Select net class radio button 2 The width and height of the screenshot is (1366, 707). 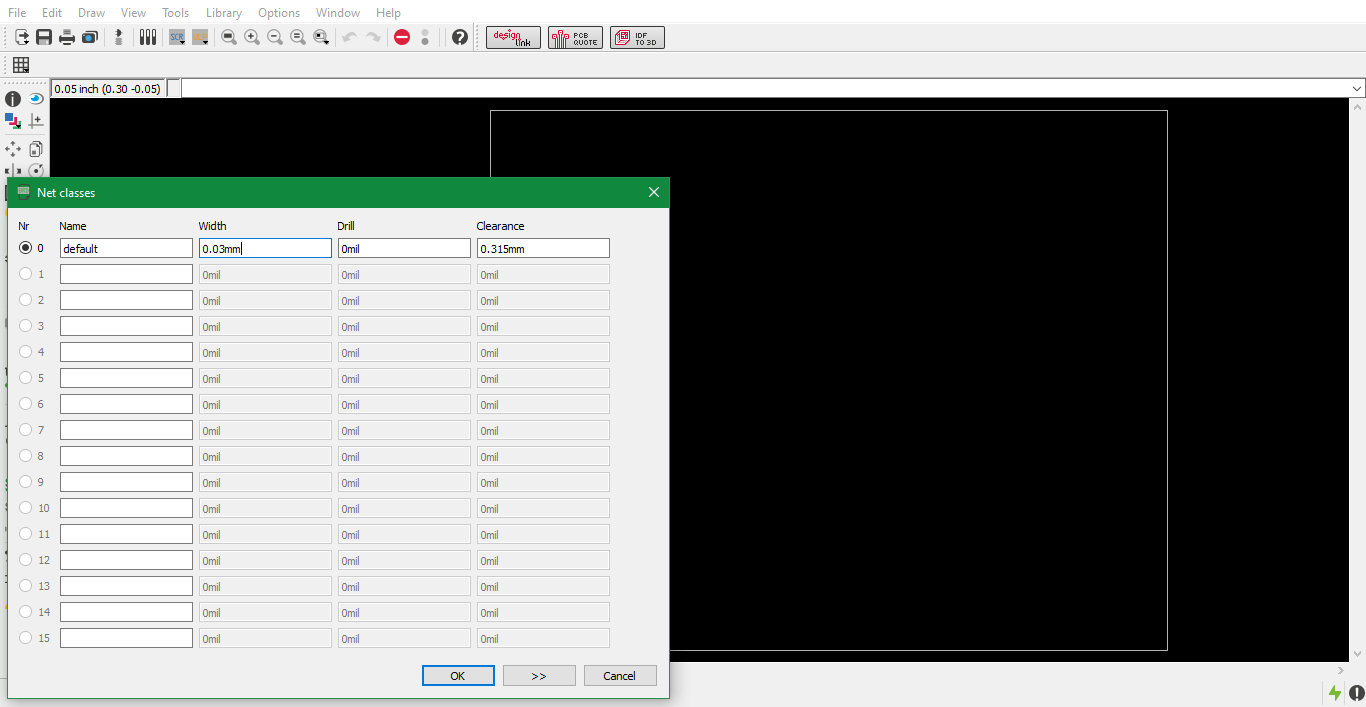[x=26, y=300]
